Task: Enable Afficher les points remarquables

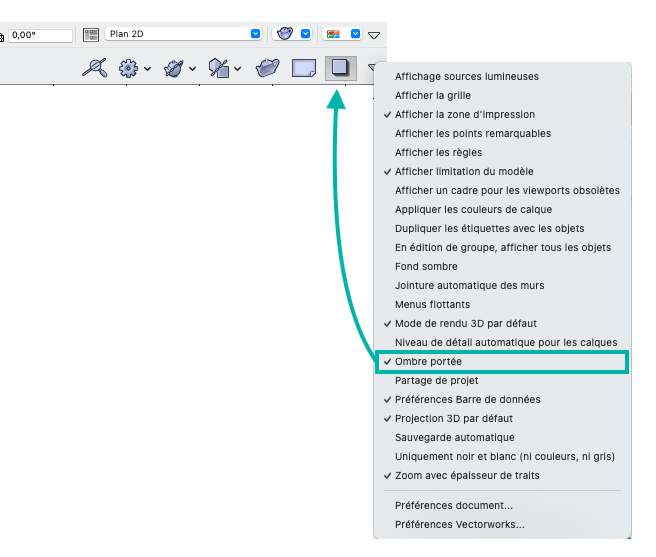Action: (x=502, y=133)
